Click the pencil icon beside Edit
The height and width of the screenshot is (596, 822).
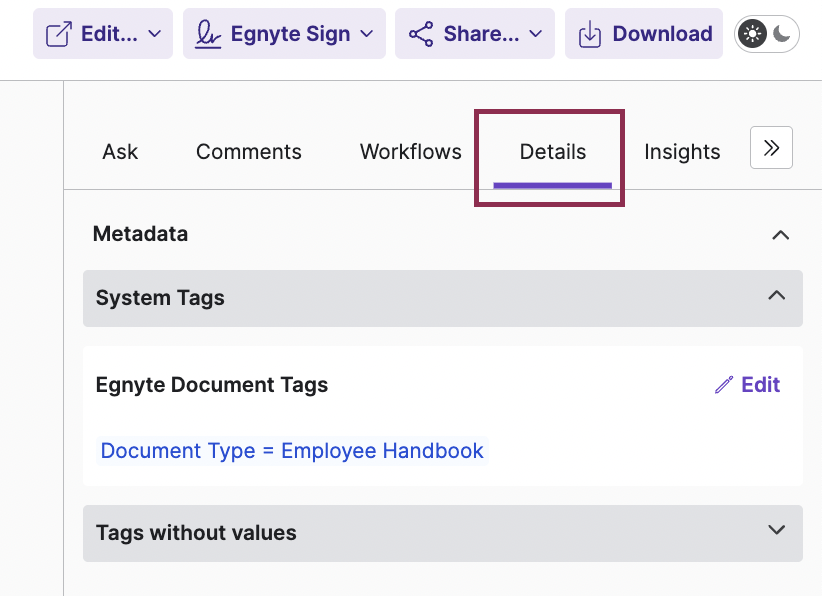724,385
